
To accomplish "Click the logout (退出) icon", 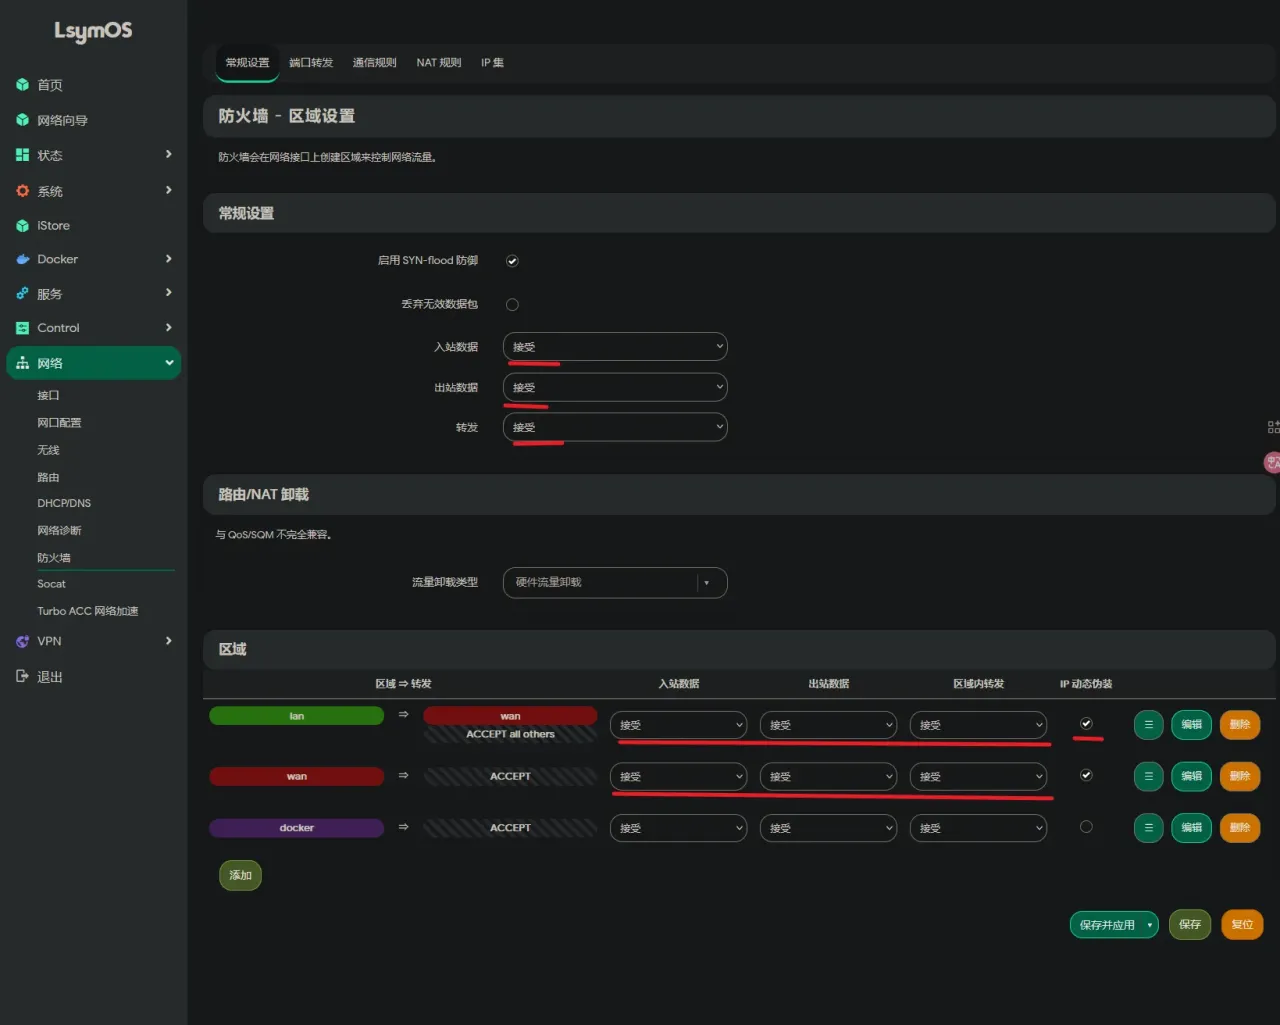I will pyautogui.click(x=22, y=677).
